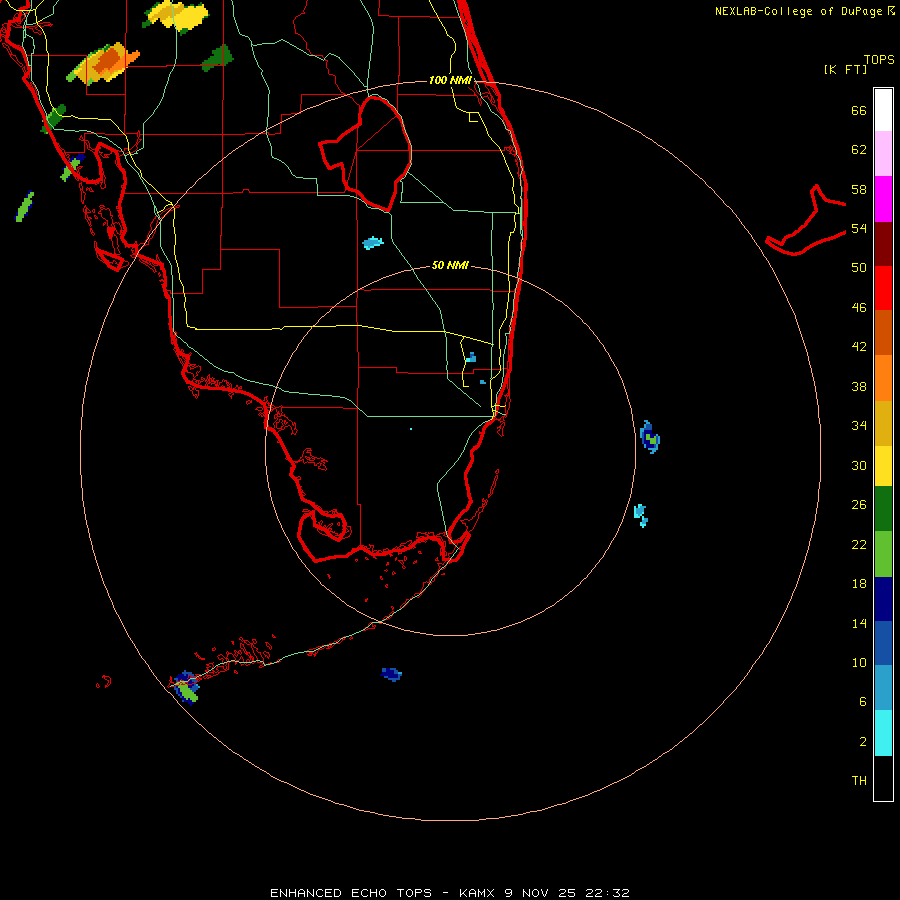
Task: Click the "66" legend value
Action: (x=859, y=110)
